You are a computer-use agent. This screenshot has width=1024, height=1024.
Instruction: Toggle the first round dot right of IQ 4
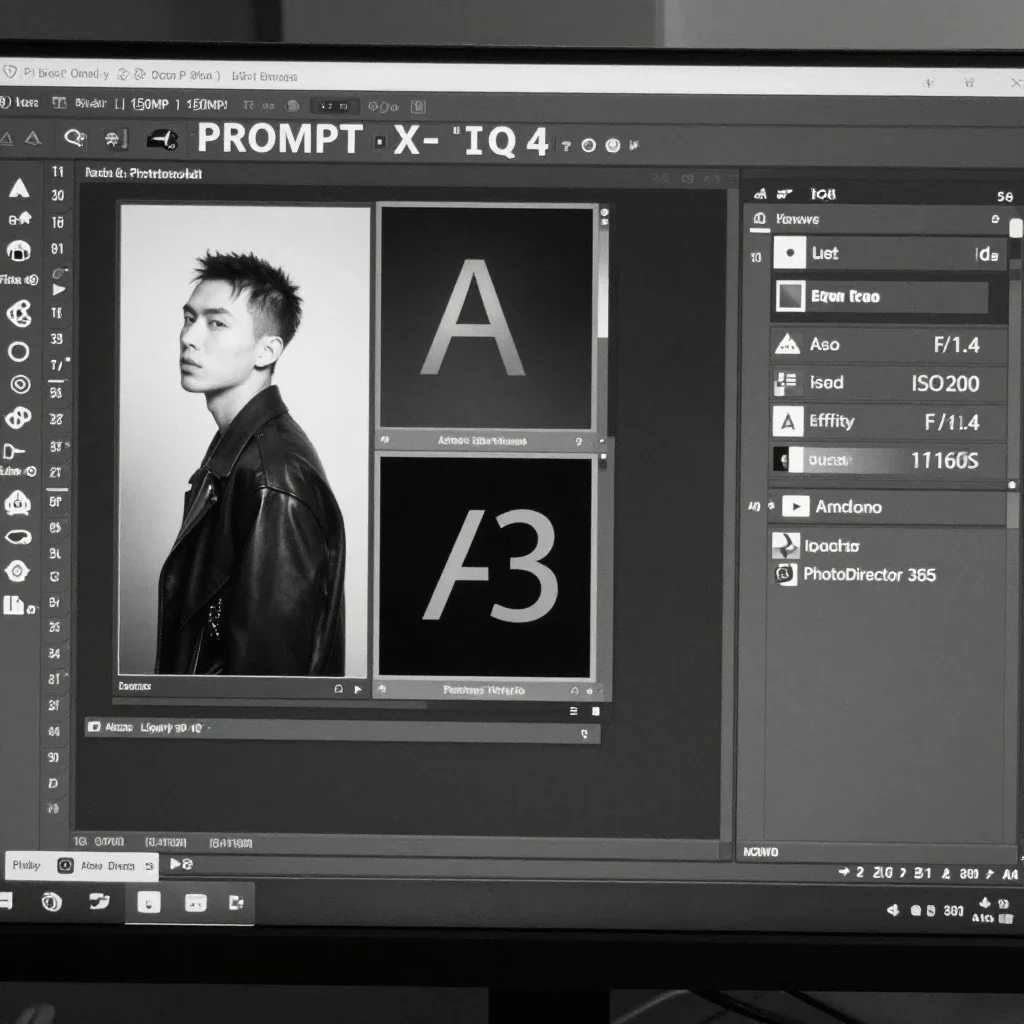point(588,146)
